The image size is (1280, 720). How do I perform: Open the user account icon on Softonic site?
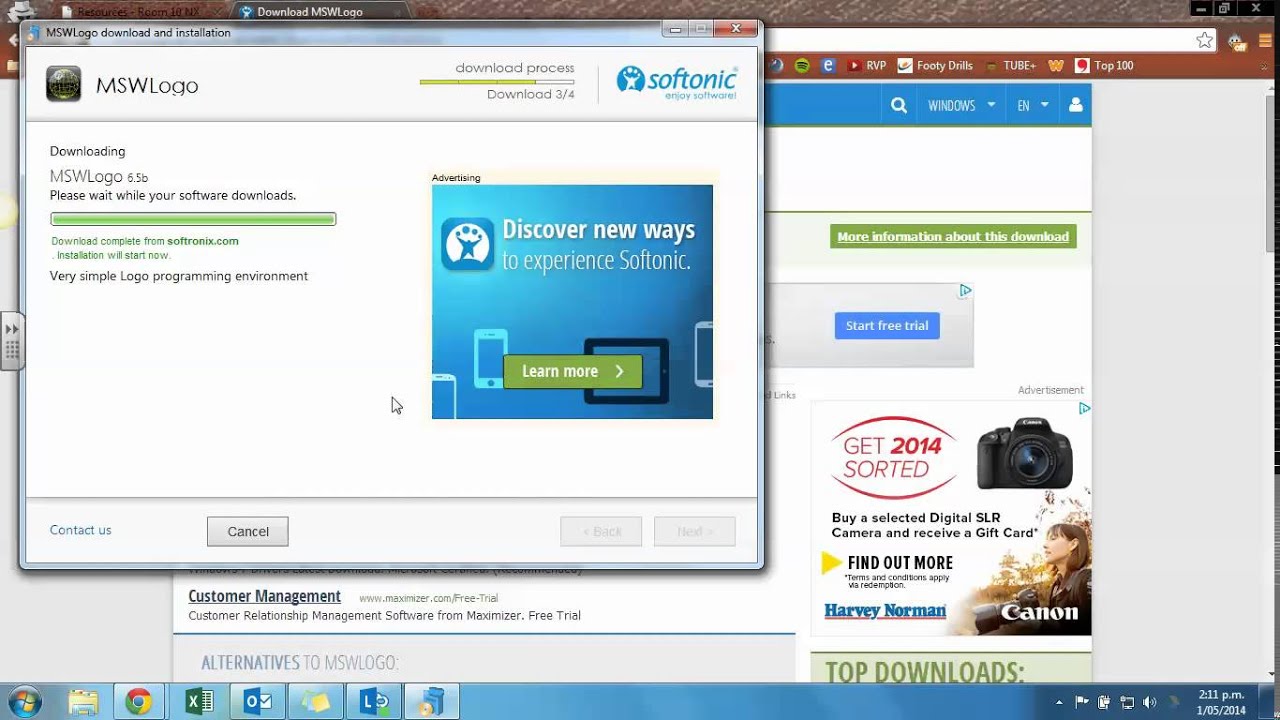point(1075,105)
